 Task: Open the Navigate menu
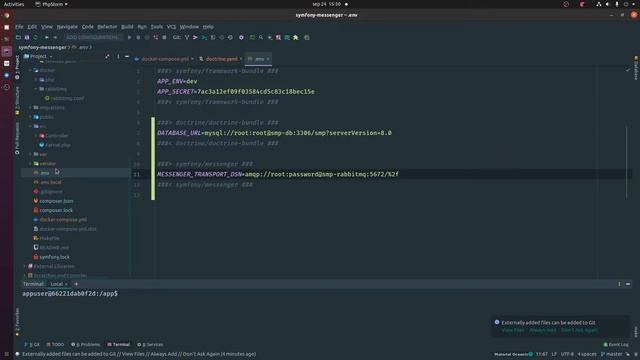tap(67, 27)
